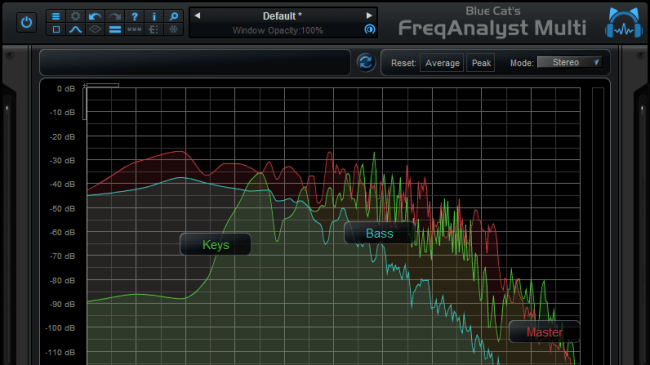Click the Master curve label
This screenshot has width=650, height=365.
point(544,332)
